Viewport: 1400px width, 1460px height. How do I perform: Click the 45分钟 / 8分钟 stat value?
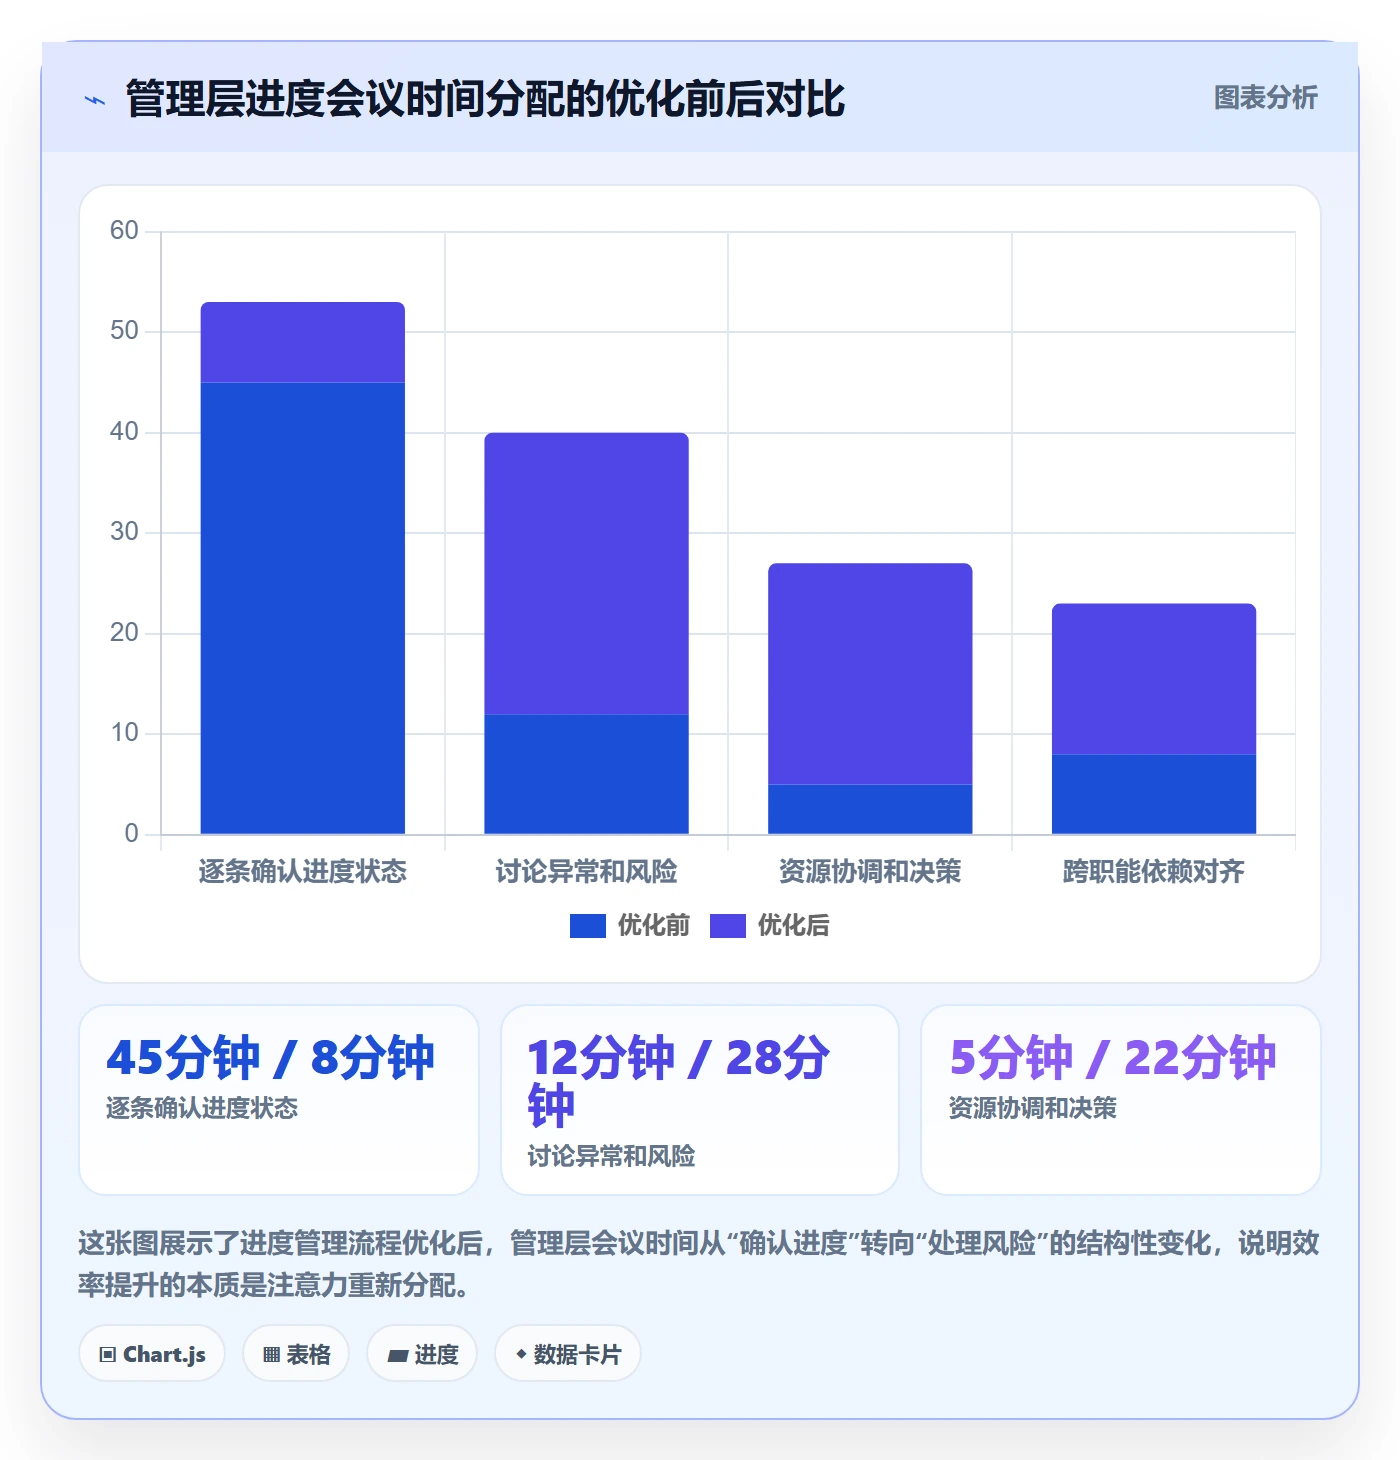[270, 1058]
